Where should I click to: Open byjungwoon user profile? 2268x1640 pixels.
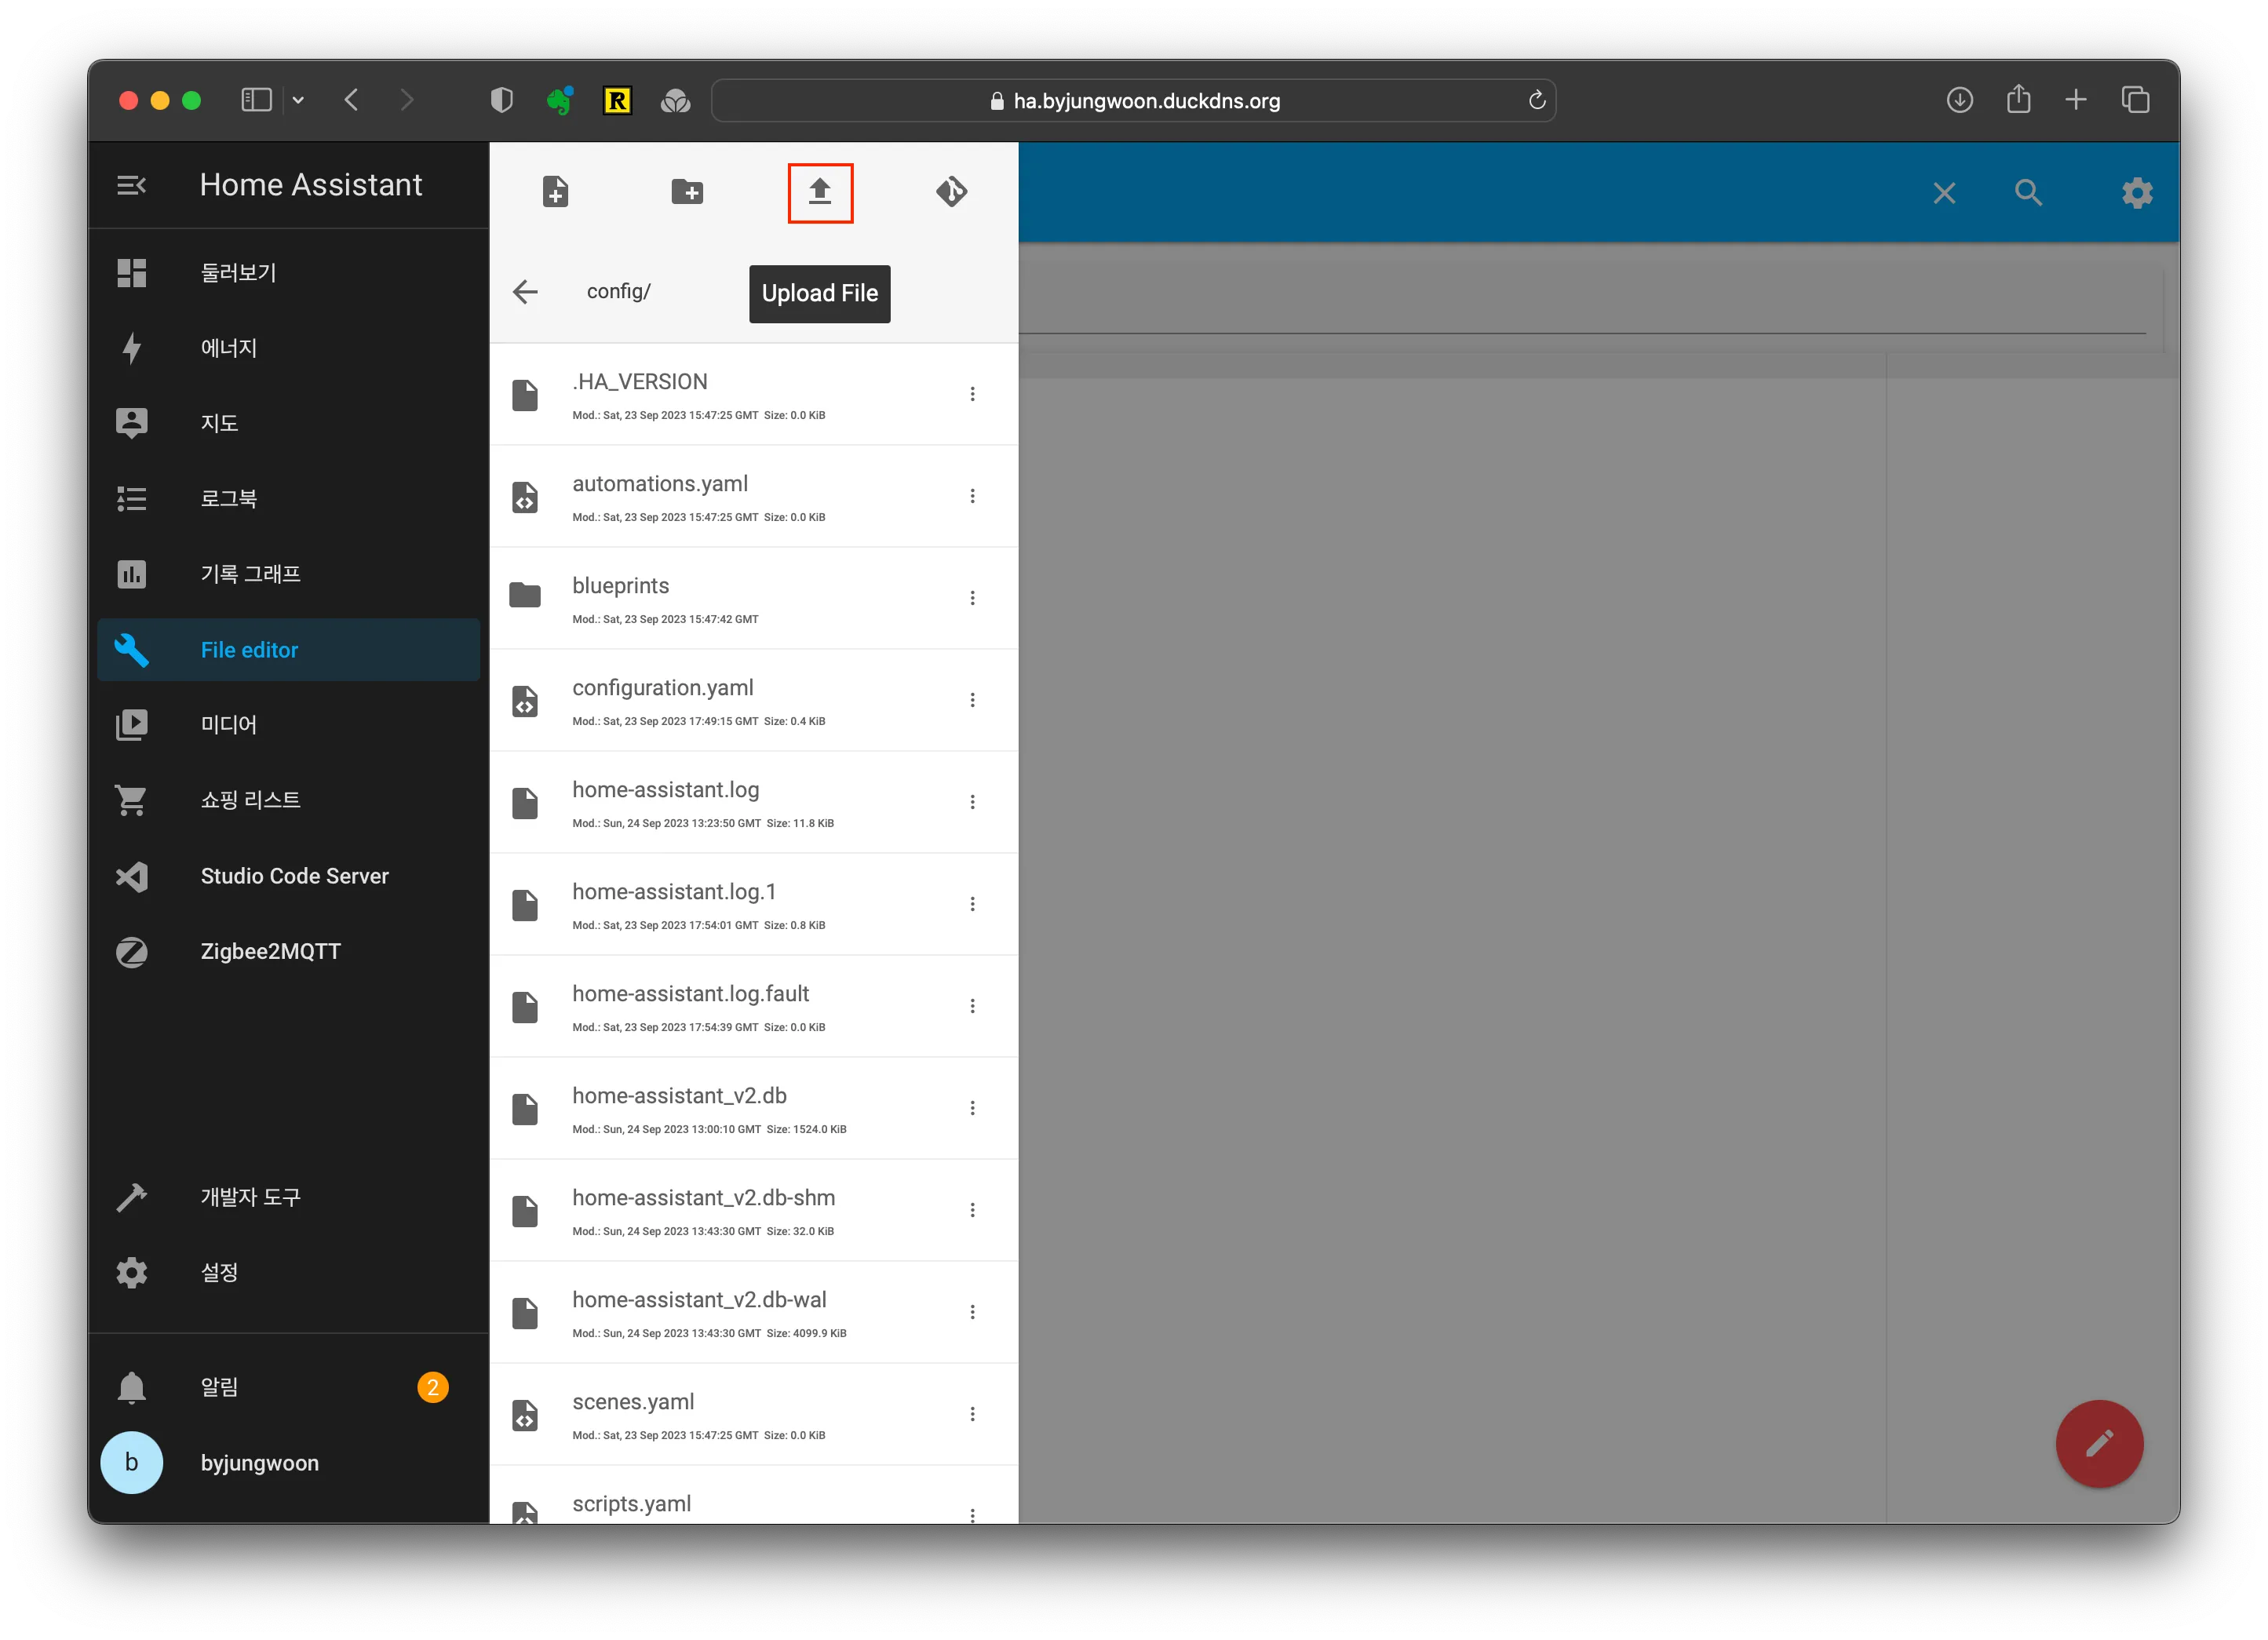coord(289,1463)
